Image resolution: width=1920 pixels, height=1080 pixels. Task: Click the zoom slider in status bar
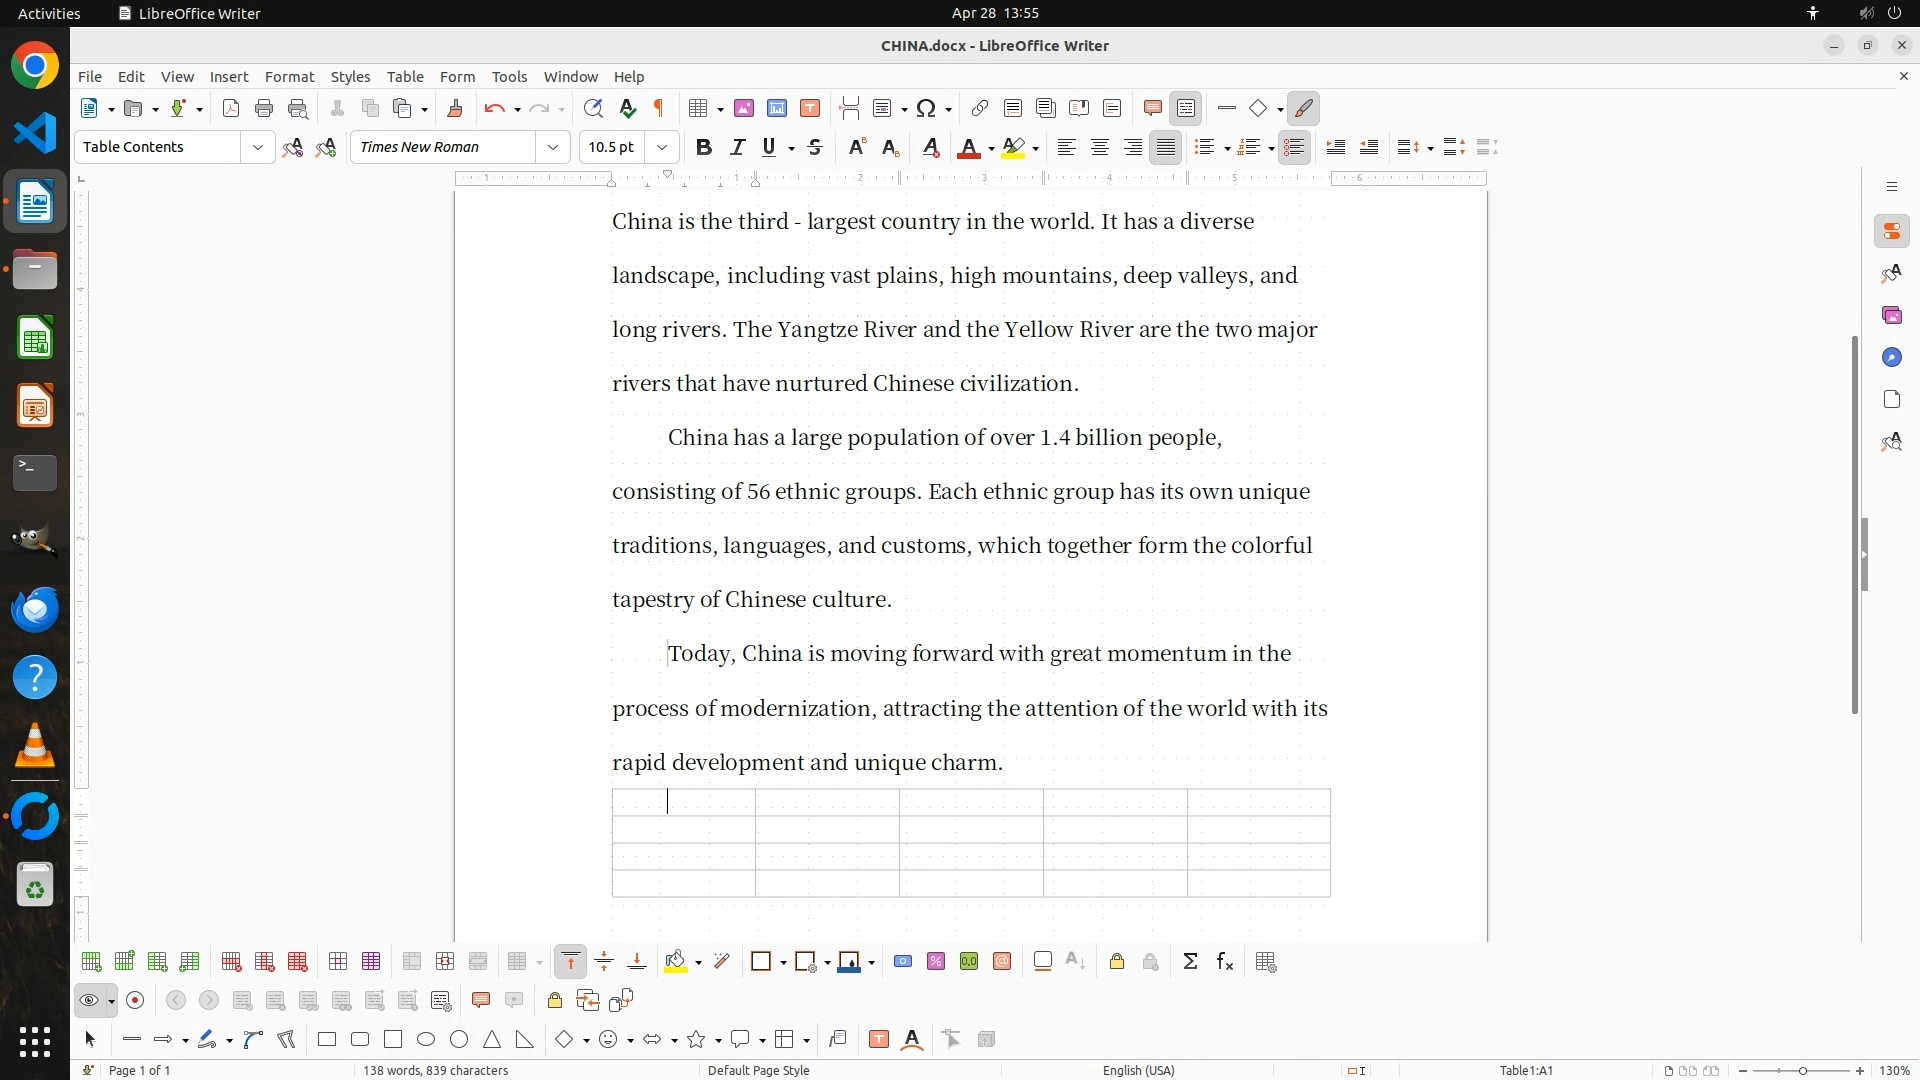tap(1801, 1070)
